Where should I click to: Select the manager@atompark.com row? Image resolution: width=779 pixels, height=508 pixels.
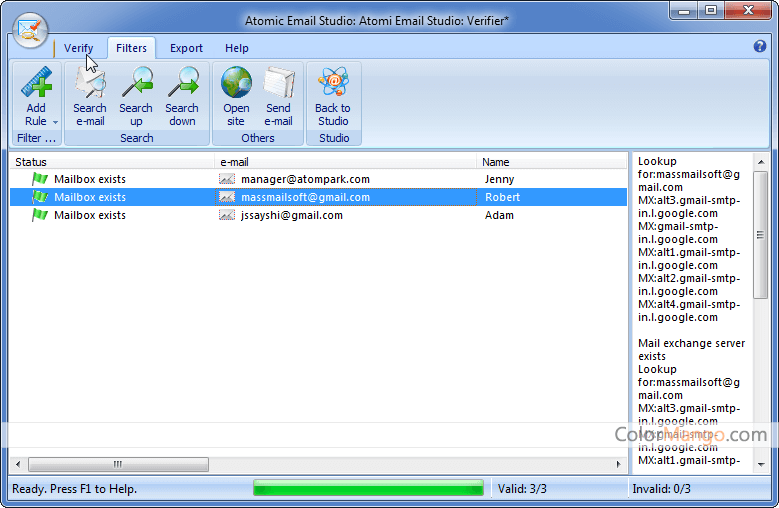click(305, 179)
